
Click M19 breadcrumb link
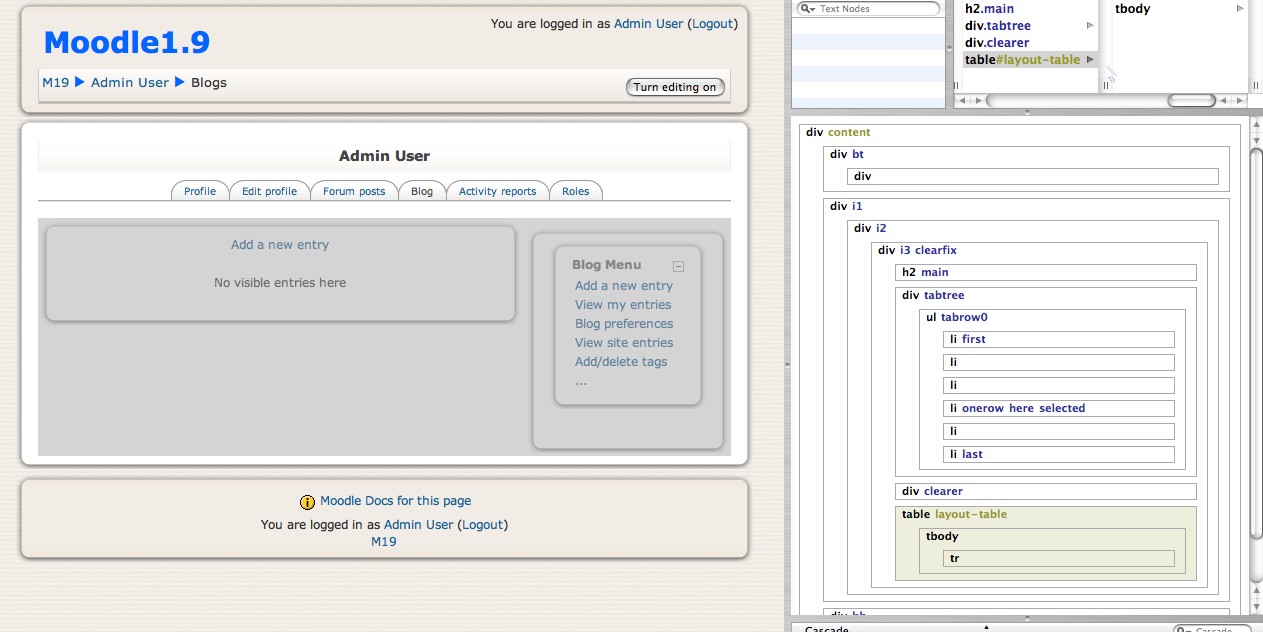coord(55,82)
